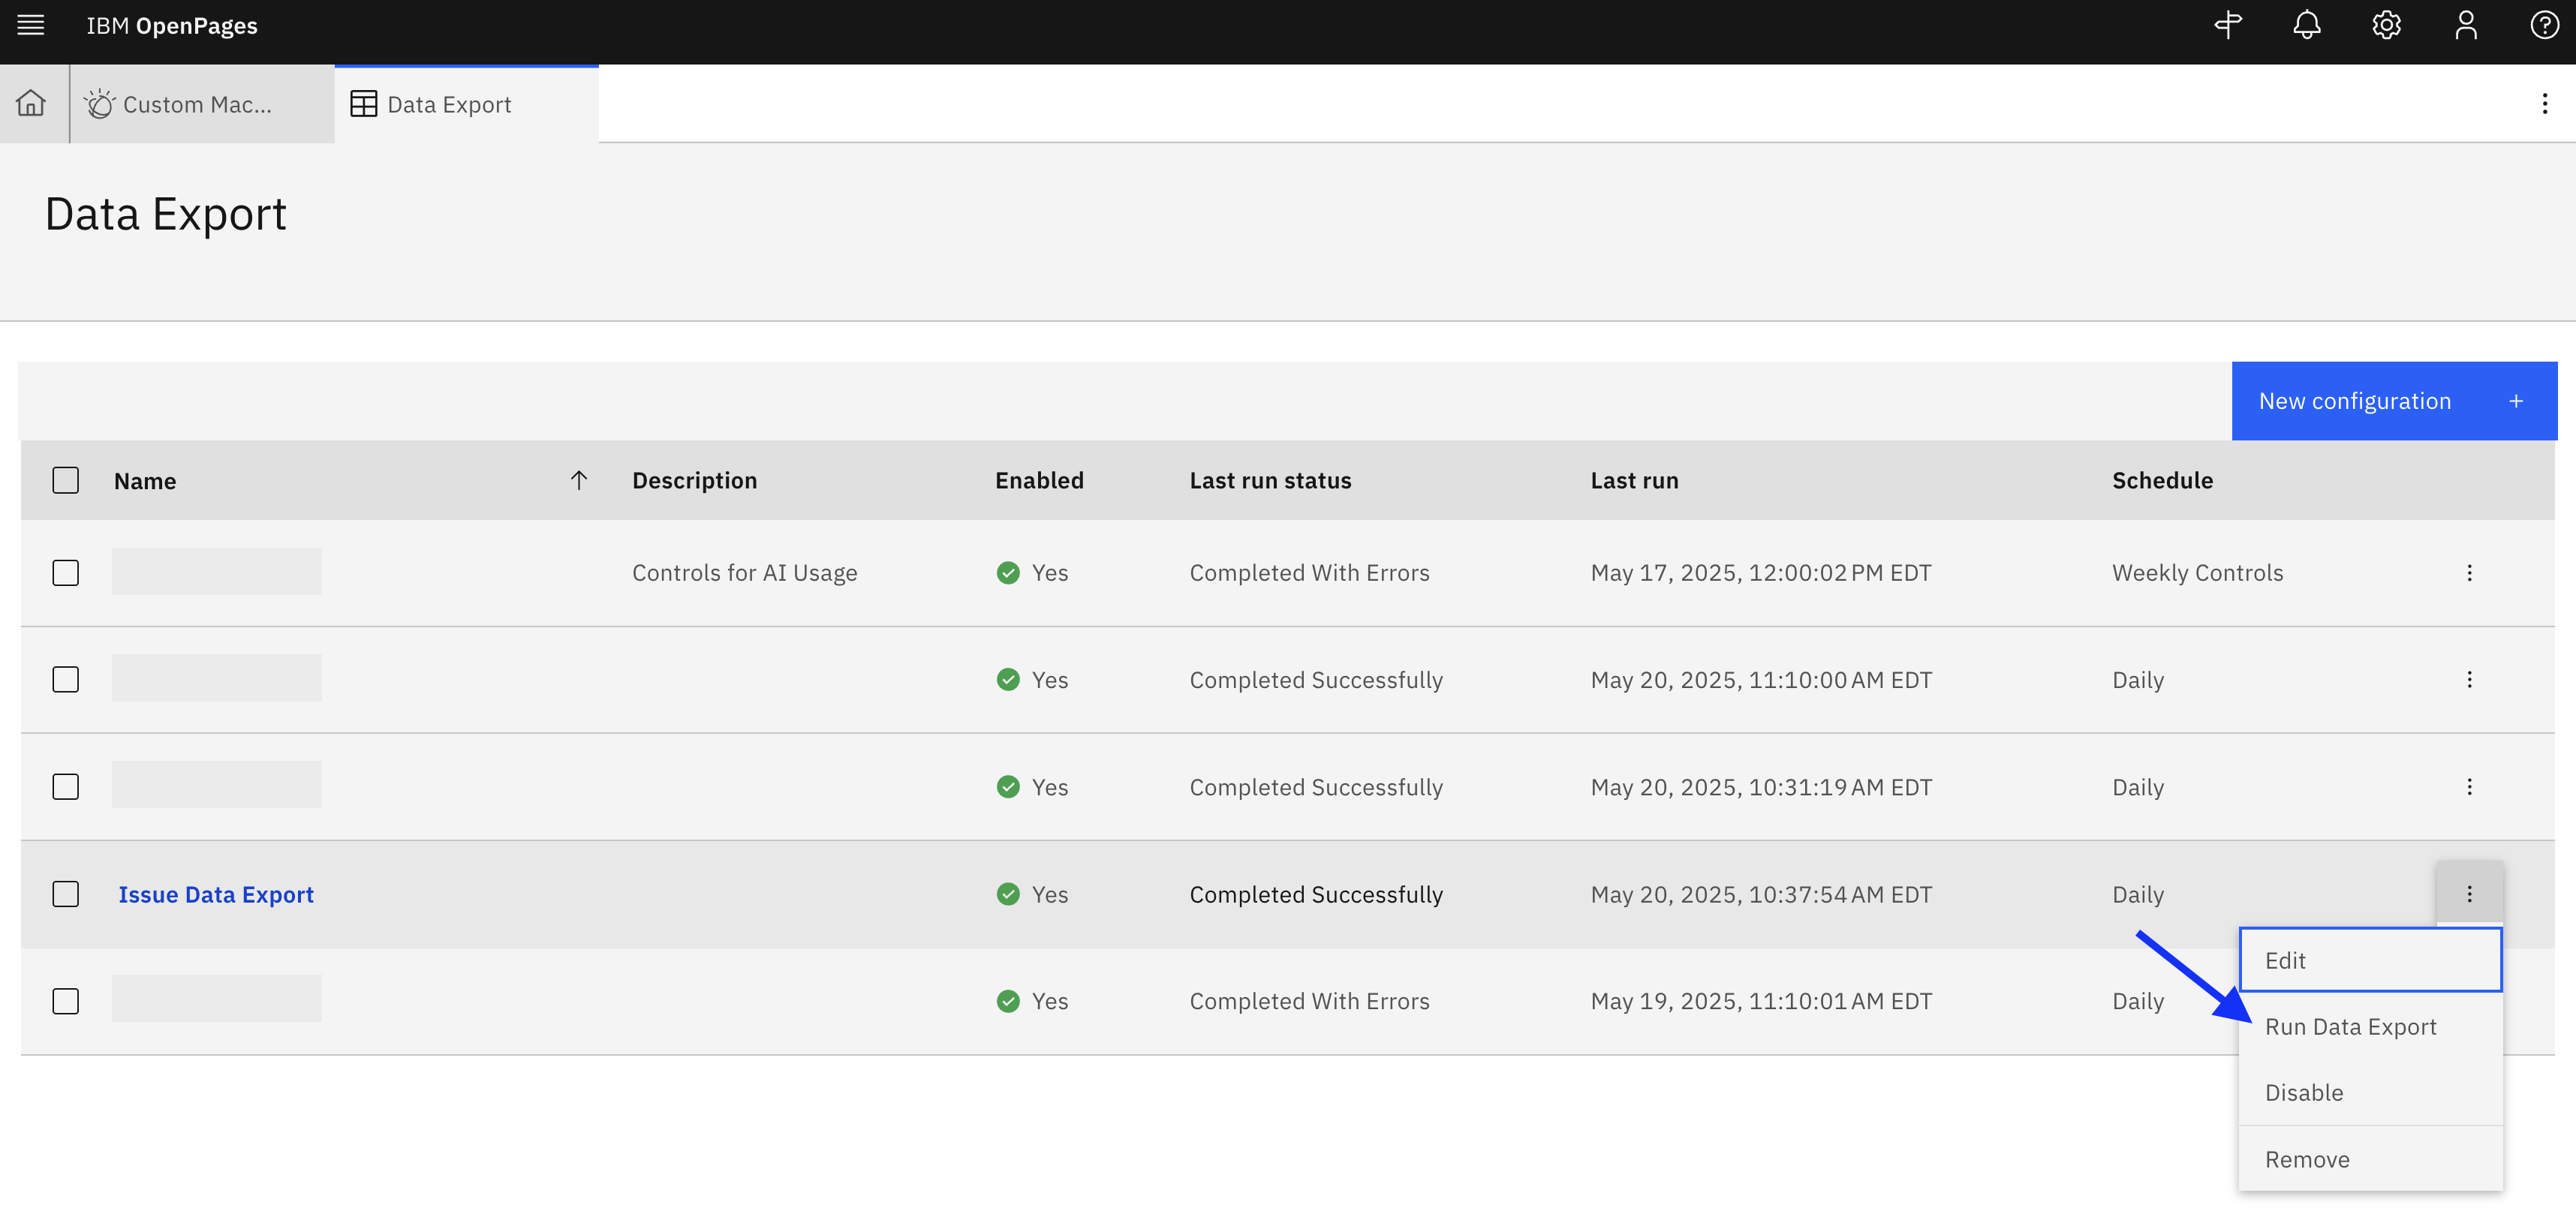
Task: Check the Issue Data Export row checkbox
Action: 66,894
